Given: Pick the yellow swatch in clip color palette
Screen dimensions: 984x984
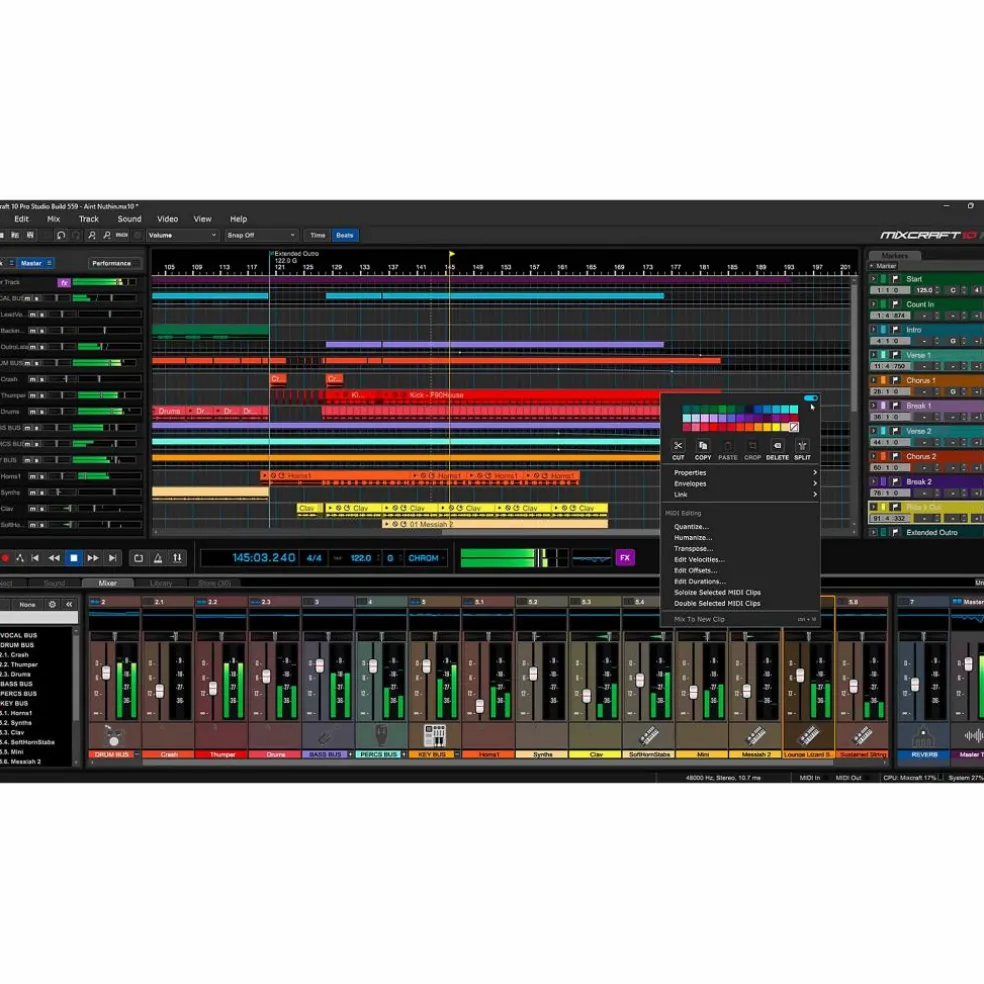Looking at the screenshot, I should 776,427.
